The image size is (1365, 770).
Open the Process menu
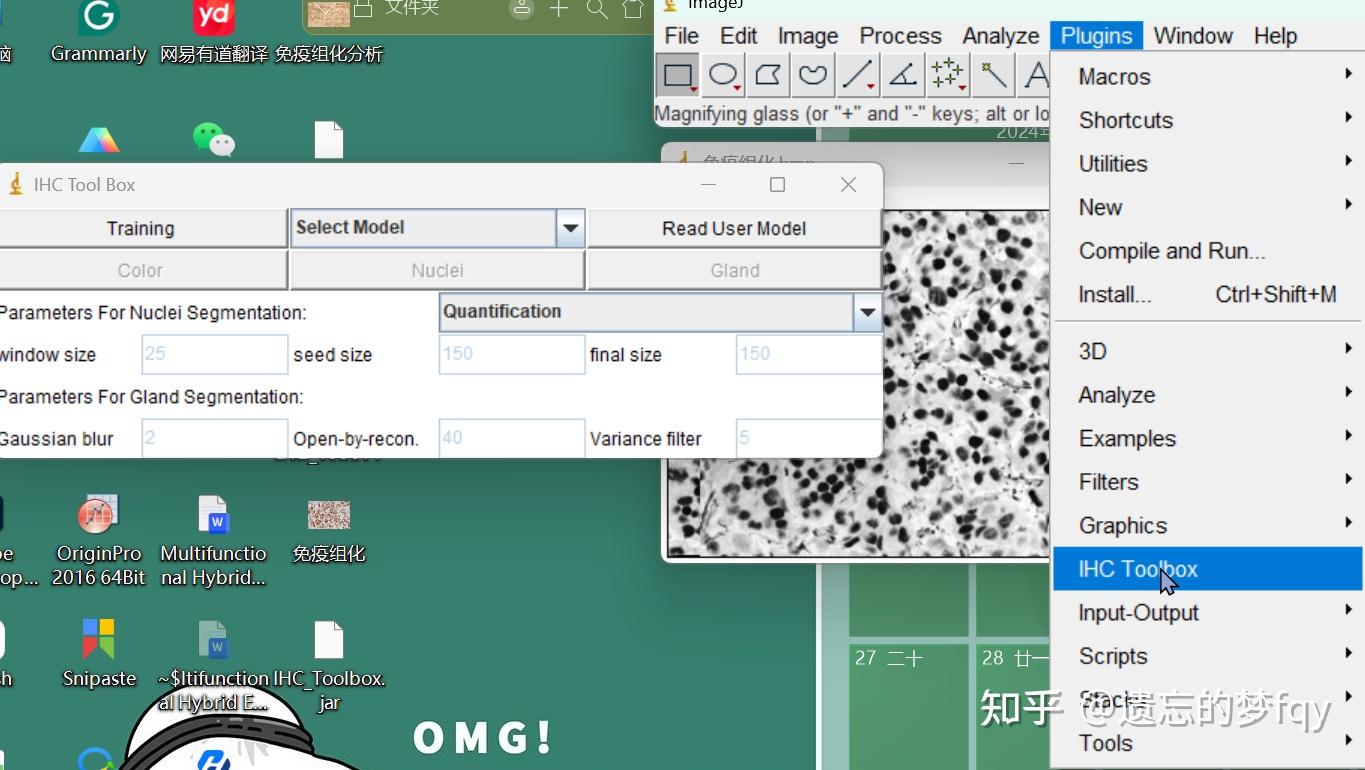pyautogui.click(x=901, y=36)
